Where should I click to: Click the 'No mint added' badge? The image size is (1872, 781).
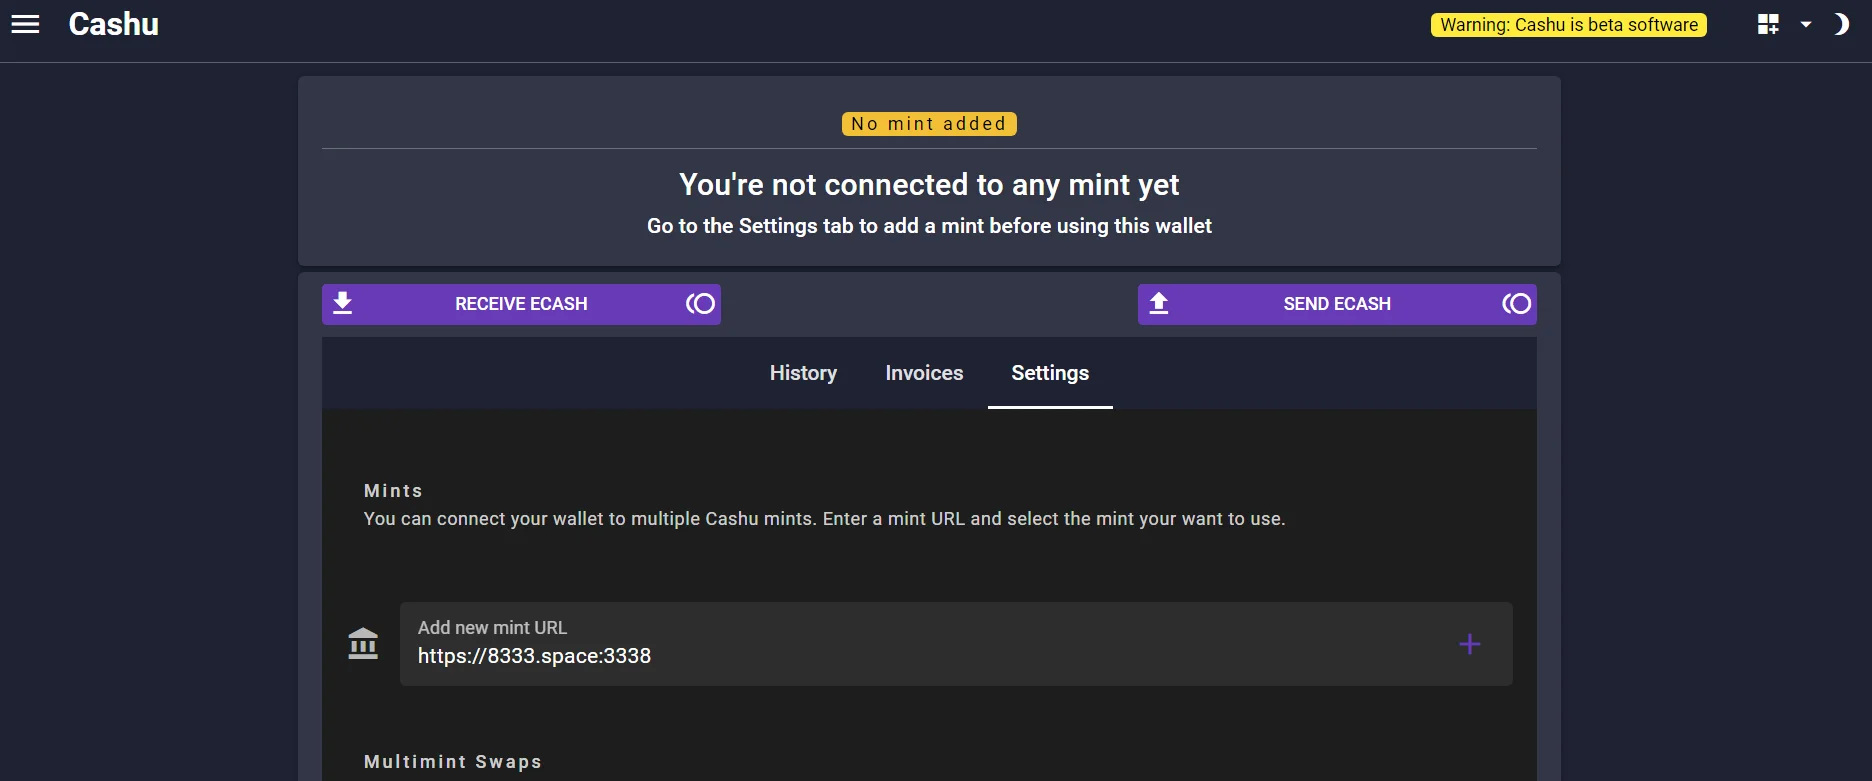tap(929, 124)
